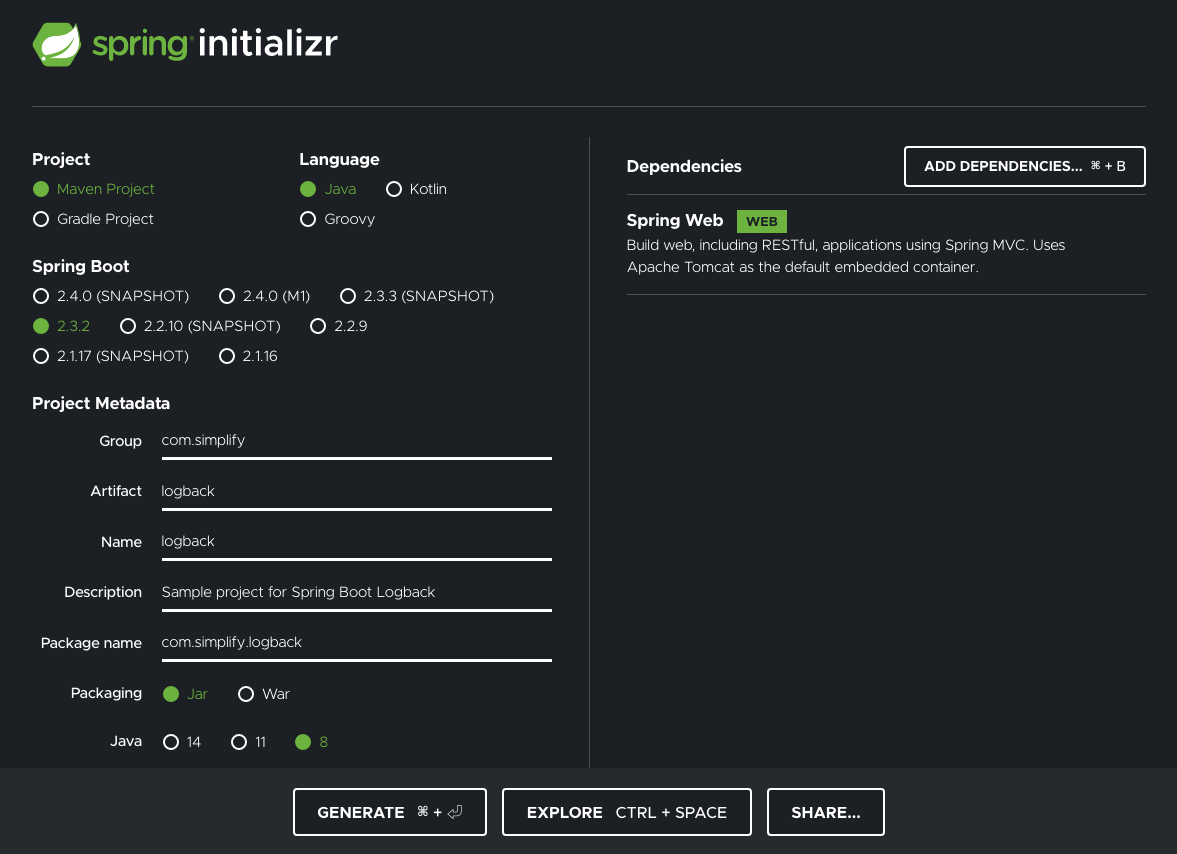1177x854 pixels.
Task: Select Java version 14
Action: click(x=171, y=742)
